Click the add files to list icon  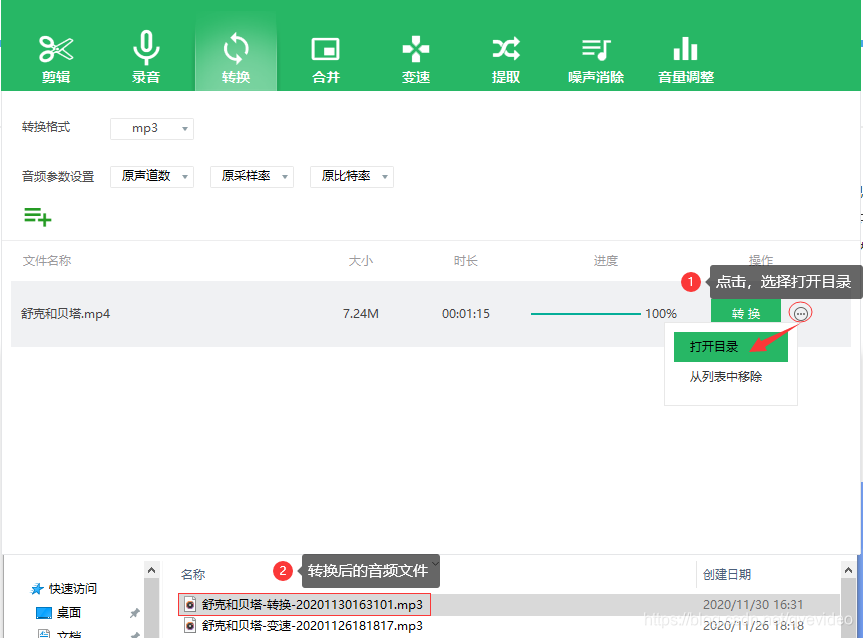[x=37, y=216]
